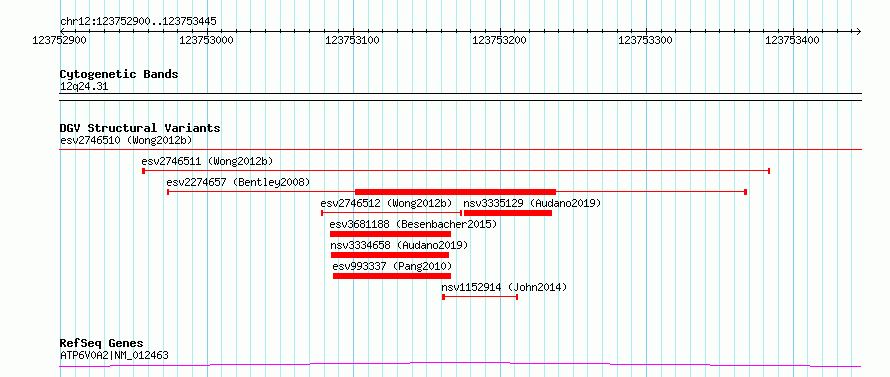890x377 pixels.
Task: Open the nsv3334658 (Audano2019) variant label
Action: point(399,245)
